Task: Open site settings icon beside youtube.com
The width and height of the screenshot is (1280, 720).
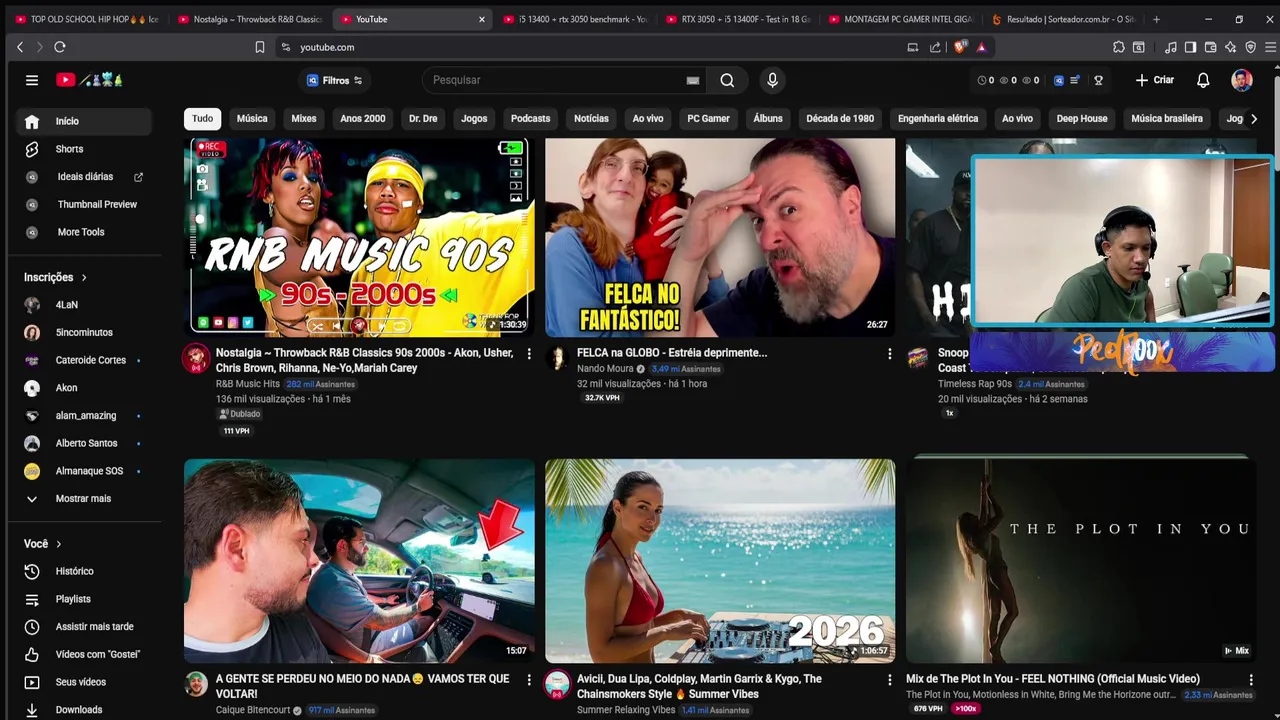Action: [x=286, y=47]
